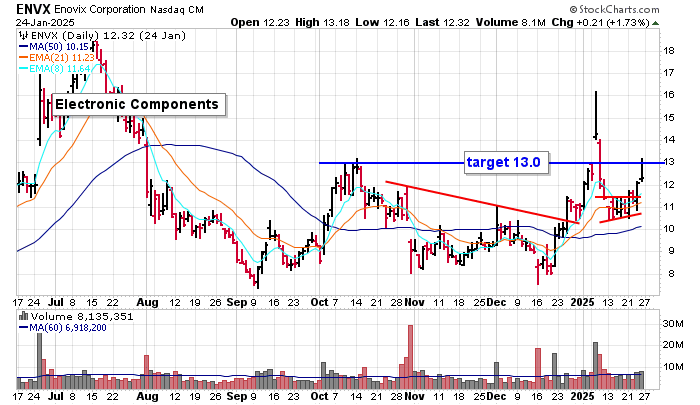Click the candlestick icon beside ENVX (Daily)

pyautogui.click(x=23, y=36)
